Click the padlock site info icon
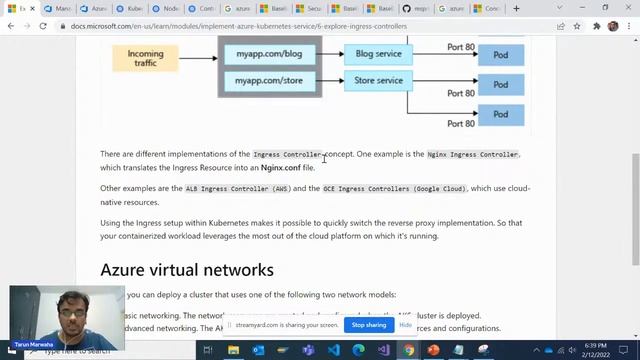 (62, 26)
